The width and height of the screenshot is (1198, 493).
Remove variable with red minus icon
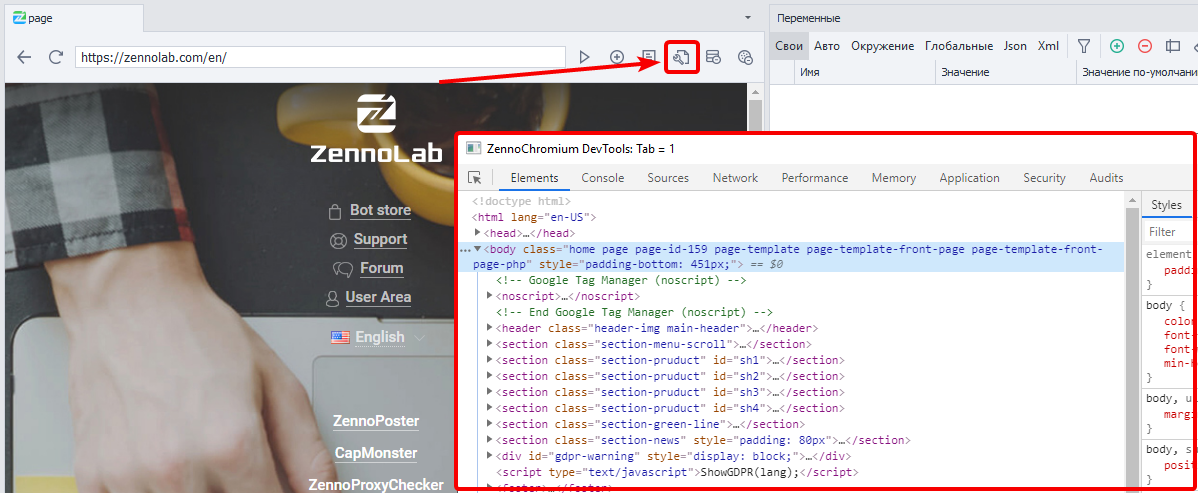click(x=1145, y=46)
